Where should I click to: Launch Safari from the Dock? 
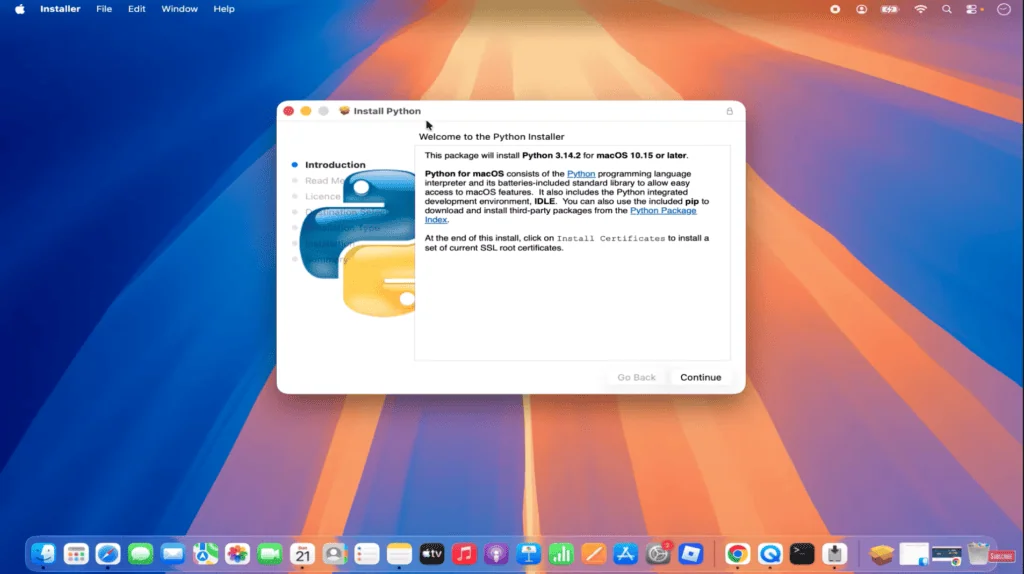tap(108, 554)
